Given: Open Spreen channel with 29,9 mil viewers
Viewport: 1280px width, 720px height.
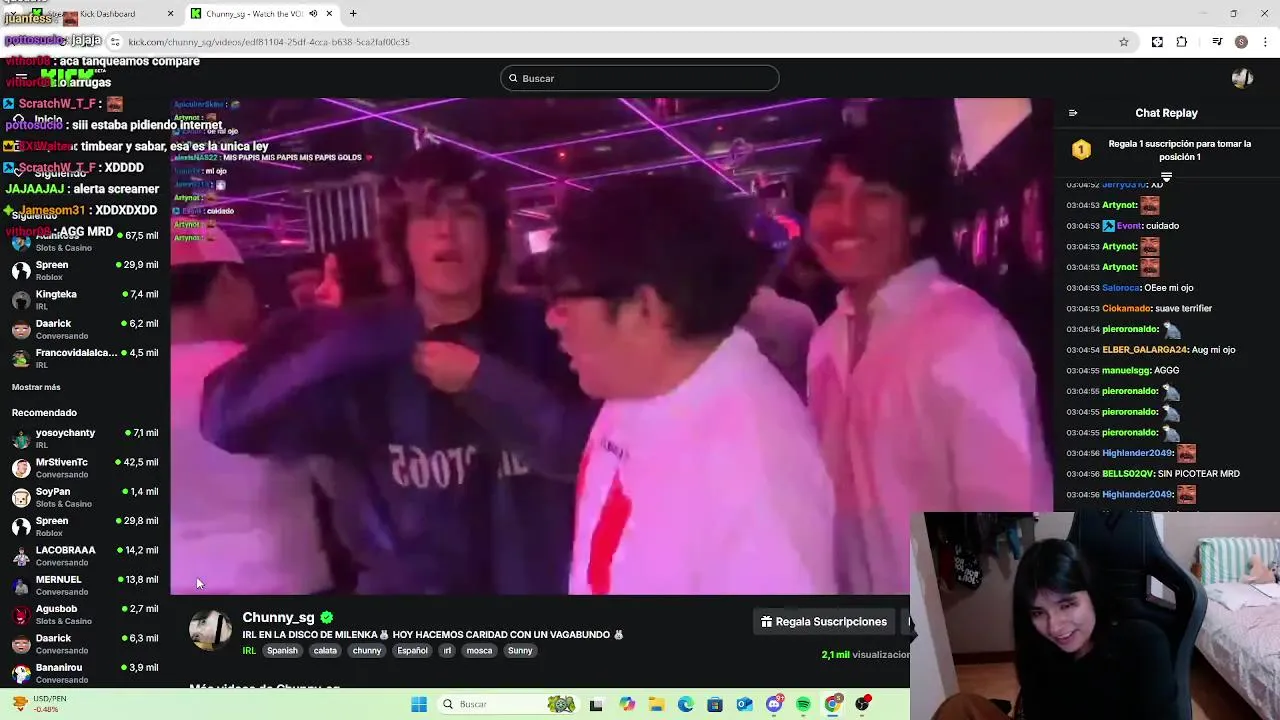Looking at the screenshot, I should point(84,271).
